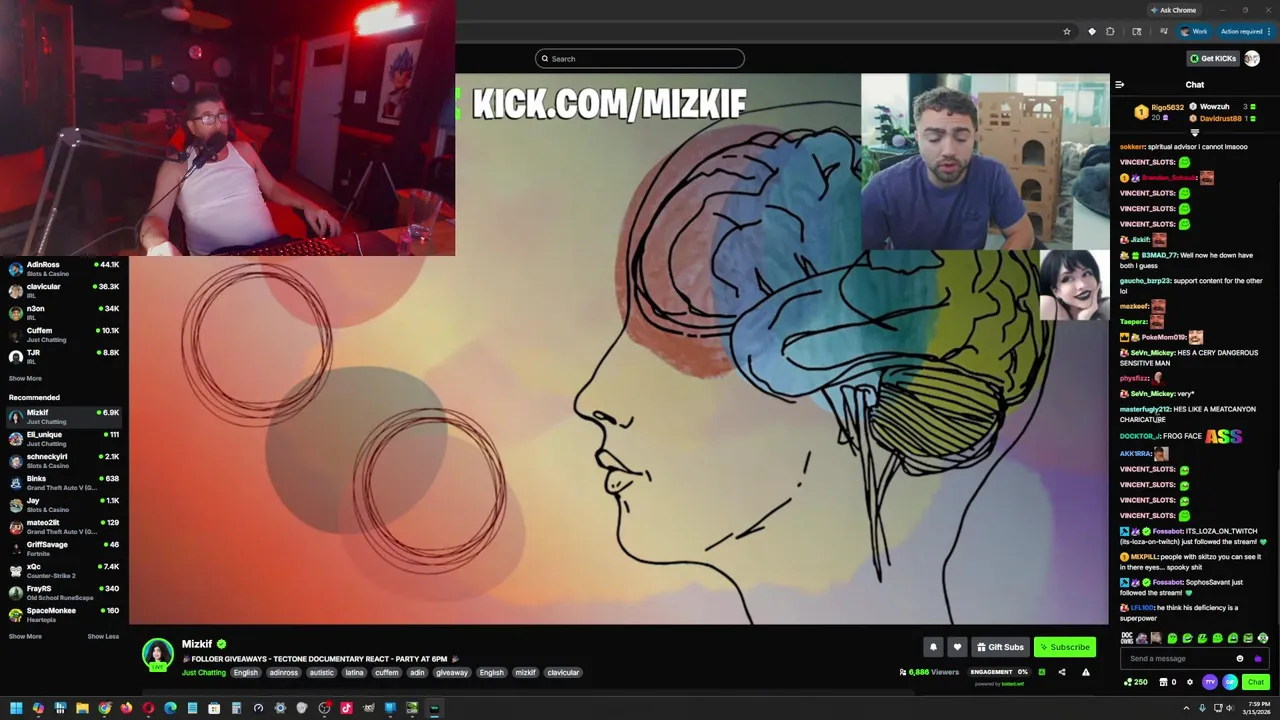Open SpaceMonkee channel in Recommended

(x=64, y=615)
